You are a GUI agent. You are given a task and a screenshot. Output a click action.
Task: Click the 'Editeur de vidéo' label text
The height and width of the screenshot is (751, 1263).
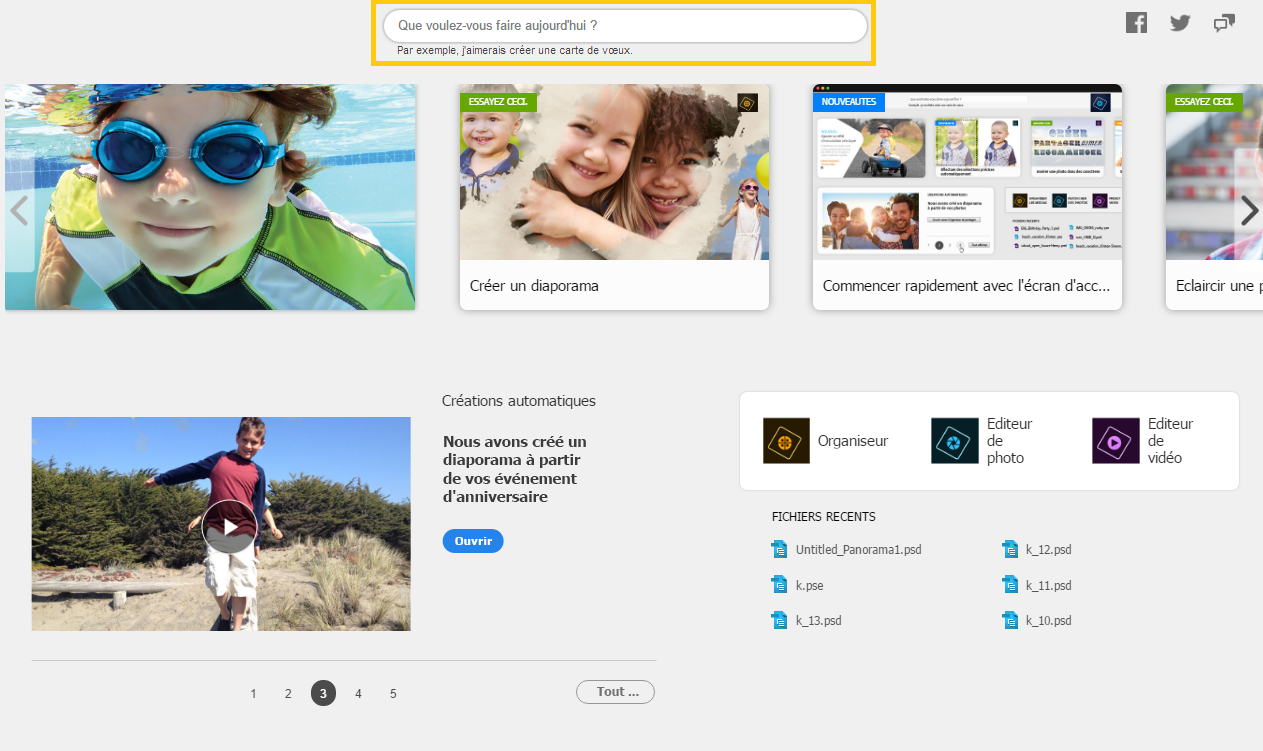tap(1171, 441)
